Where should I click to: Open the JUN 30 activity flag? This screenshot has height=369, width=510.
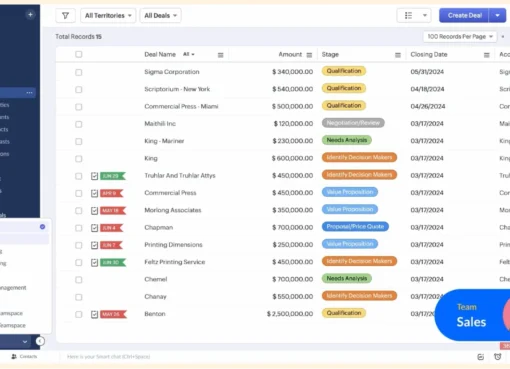pos(113,263)
